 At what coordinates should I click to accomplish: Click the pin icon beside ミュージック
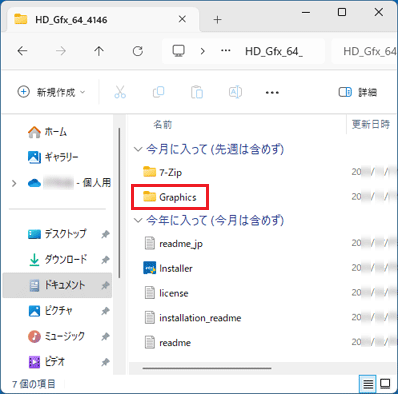click(x=105, y=337)
